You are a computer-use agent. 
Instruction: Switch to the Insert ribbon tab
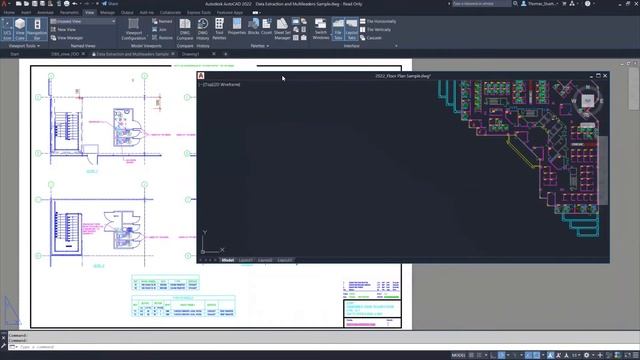click(x=26, y=13)
